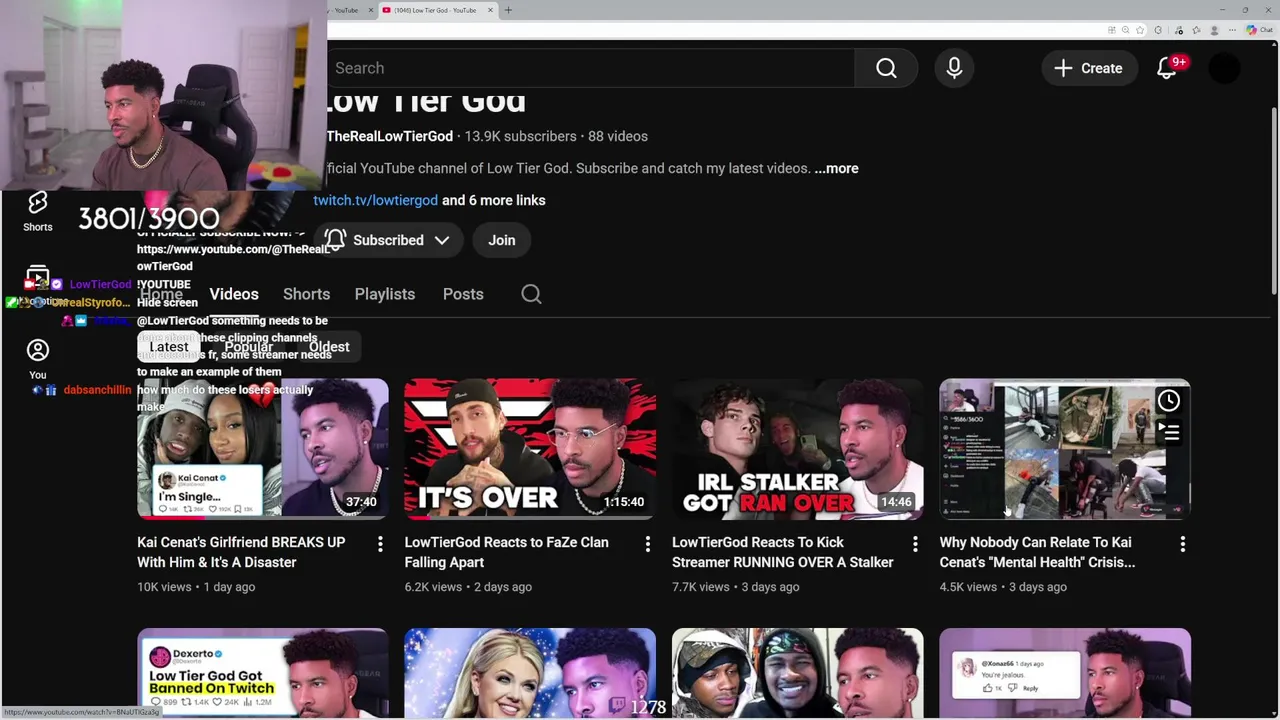Click the '10K views • 1 day ago' text
The width and height of the screenshot is (1280, 720).
(x=196, y=587)
